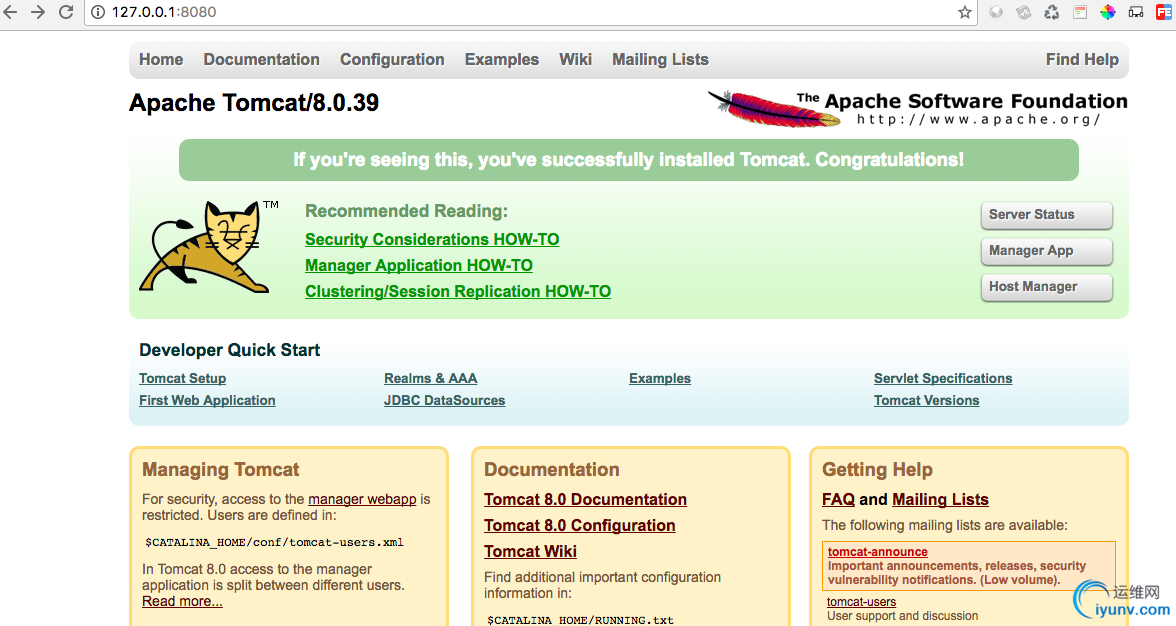This screenshot has width=1176, height=626.
Task: Open the Realms & AAA link
Action: click(x=430, y=379)
